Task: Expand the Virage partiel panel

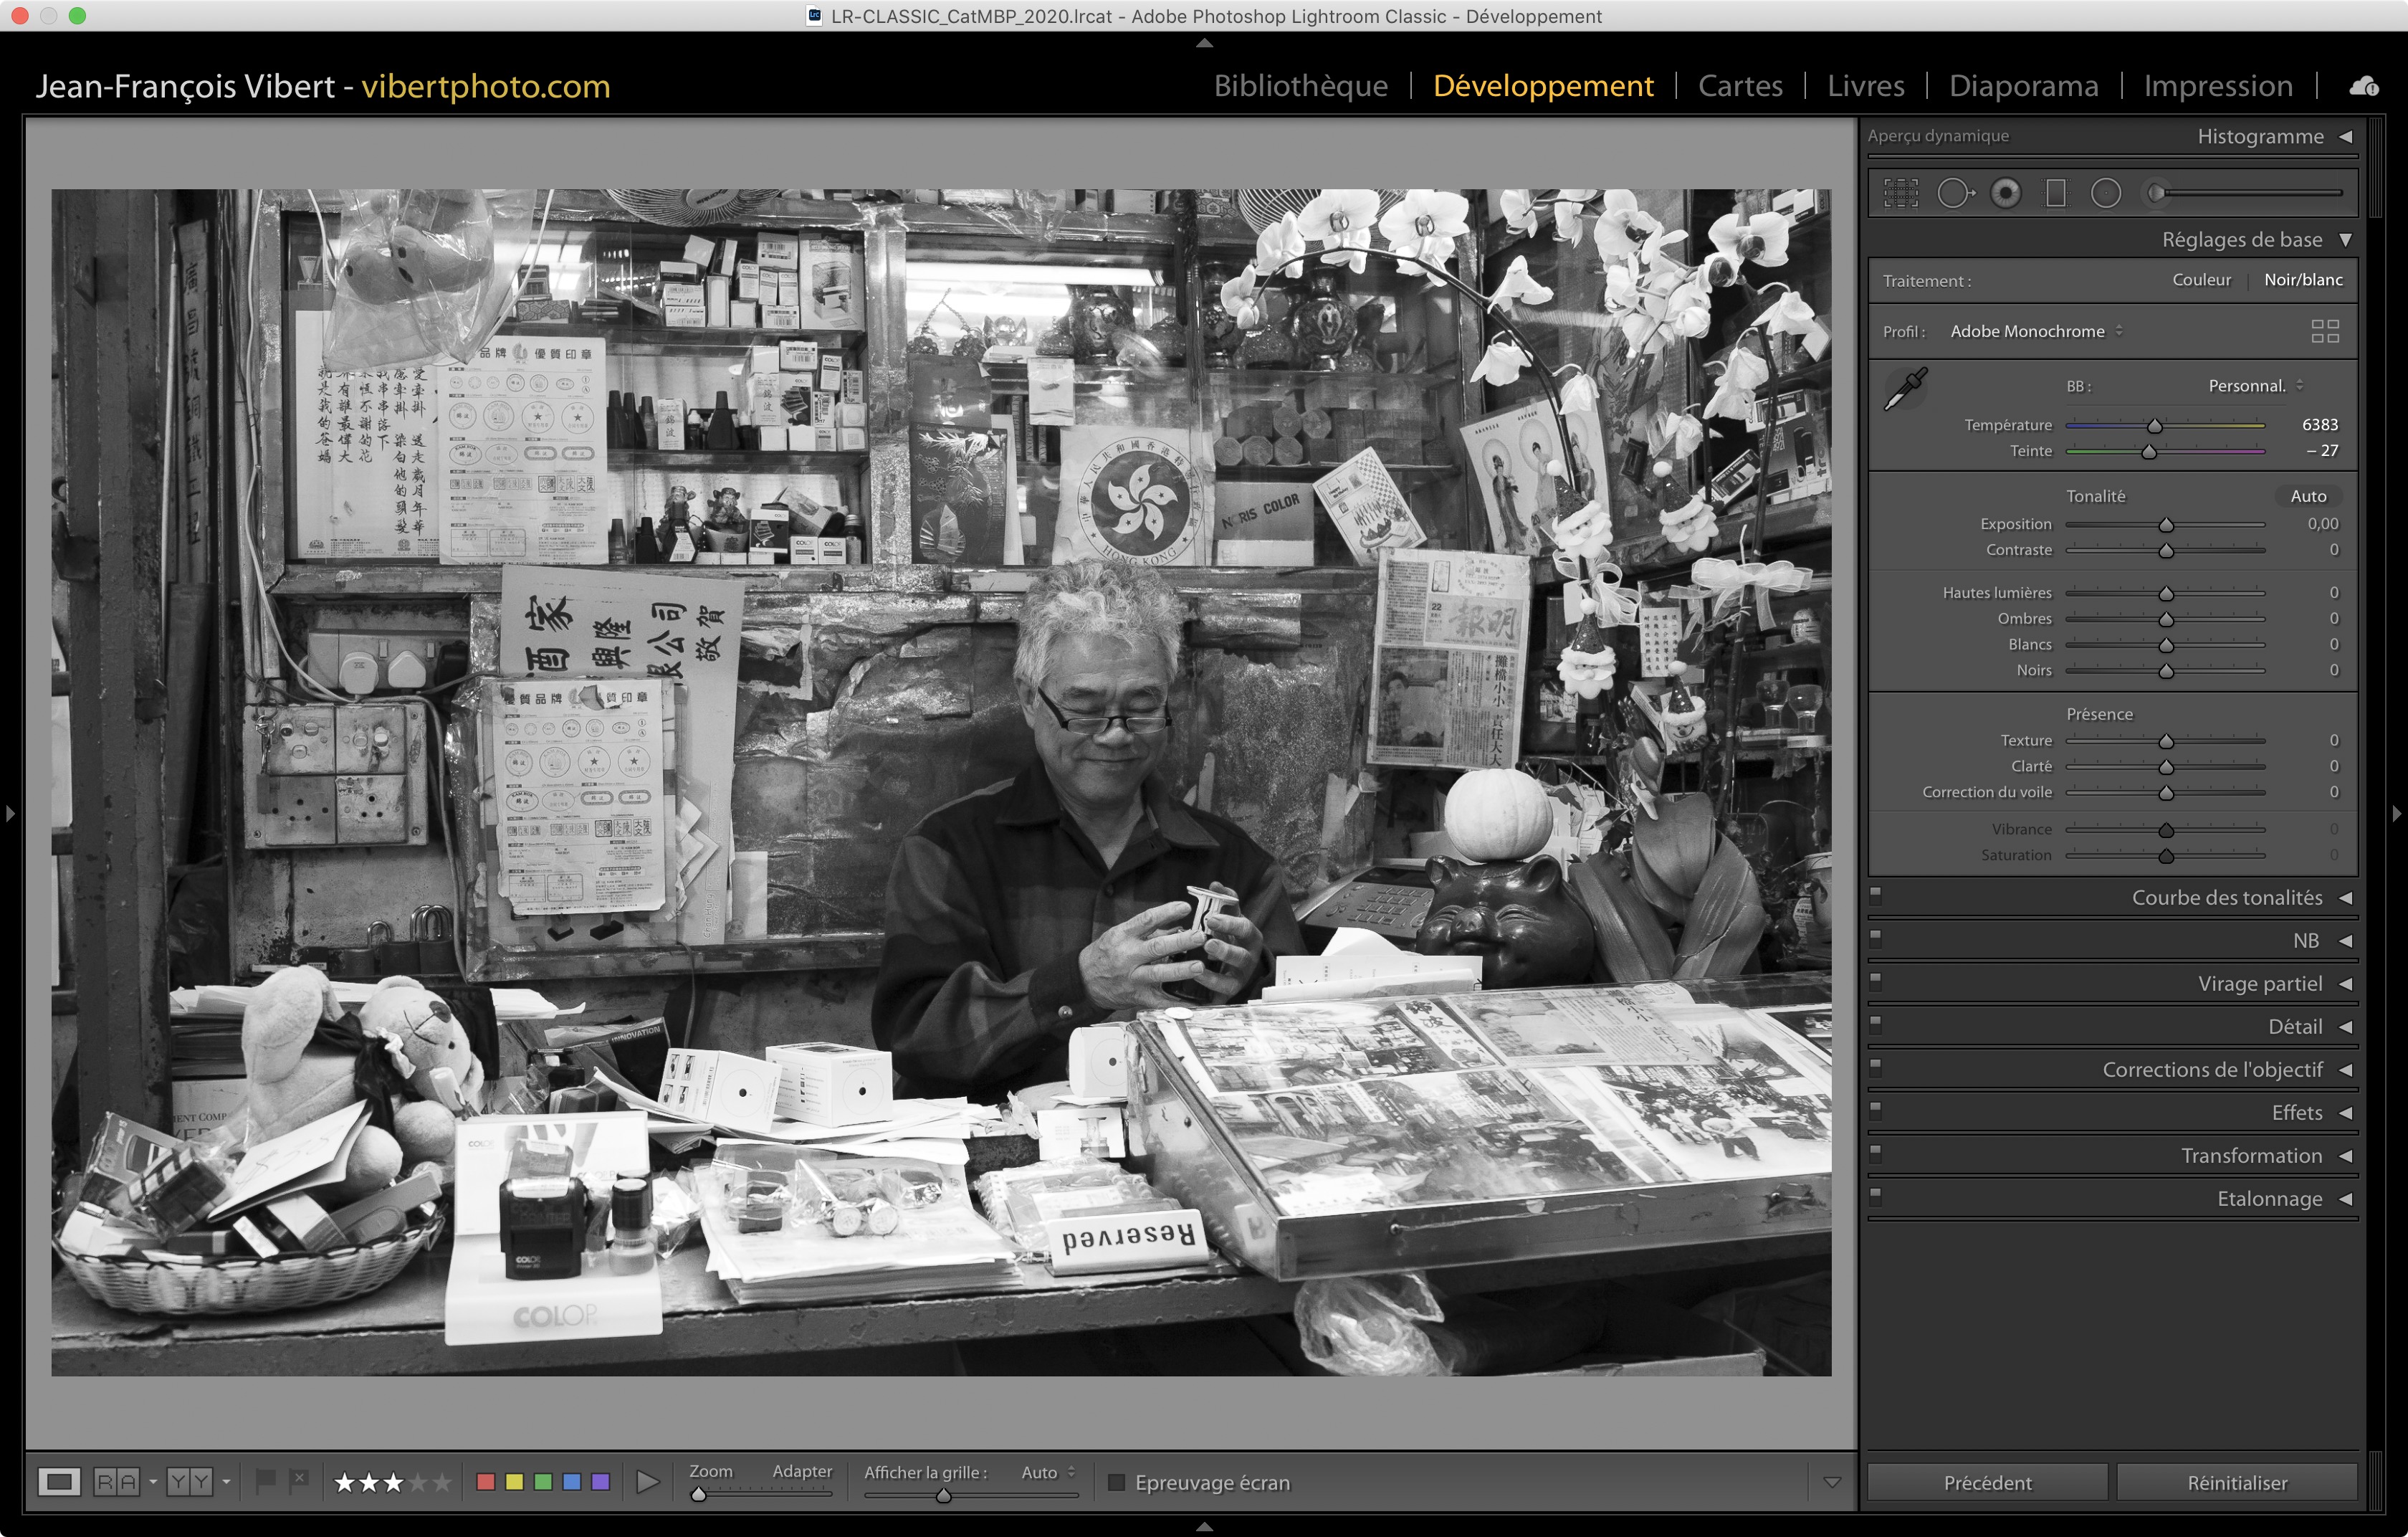Action: [x=2259, y=984]
